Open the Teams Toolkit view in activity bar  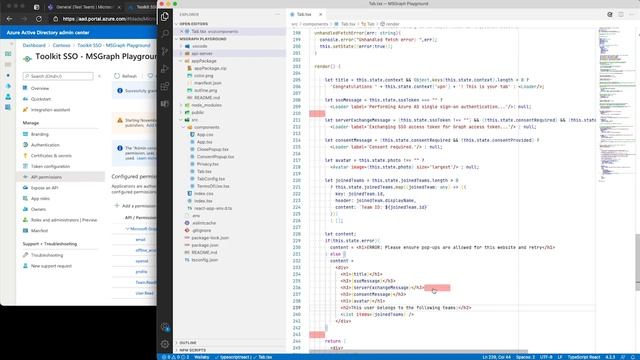coord(165,104)
